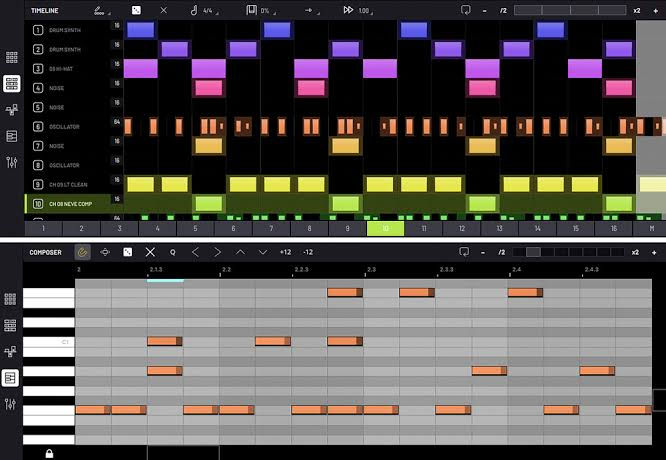Open step length 16 for track 1 Drum Synth
666x460 pixels.
pos(117,25)
